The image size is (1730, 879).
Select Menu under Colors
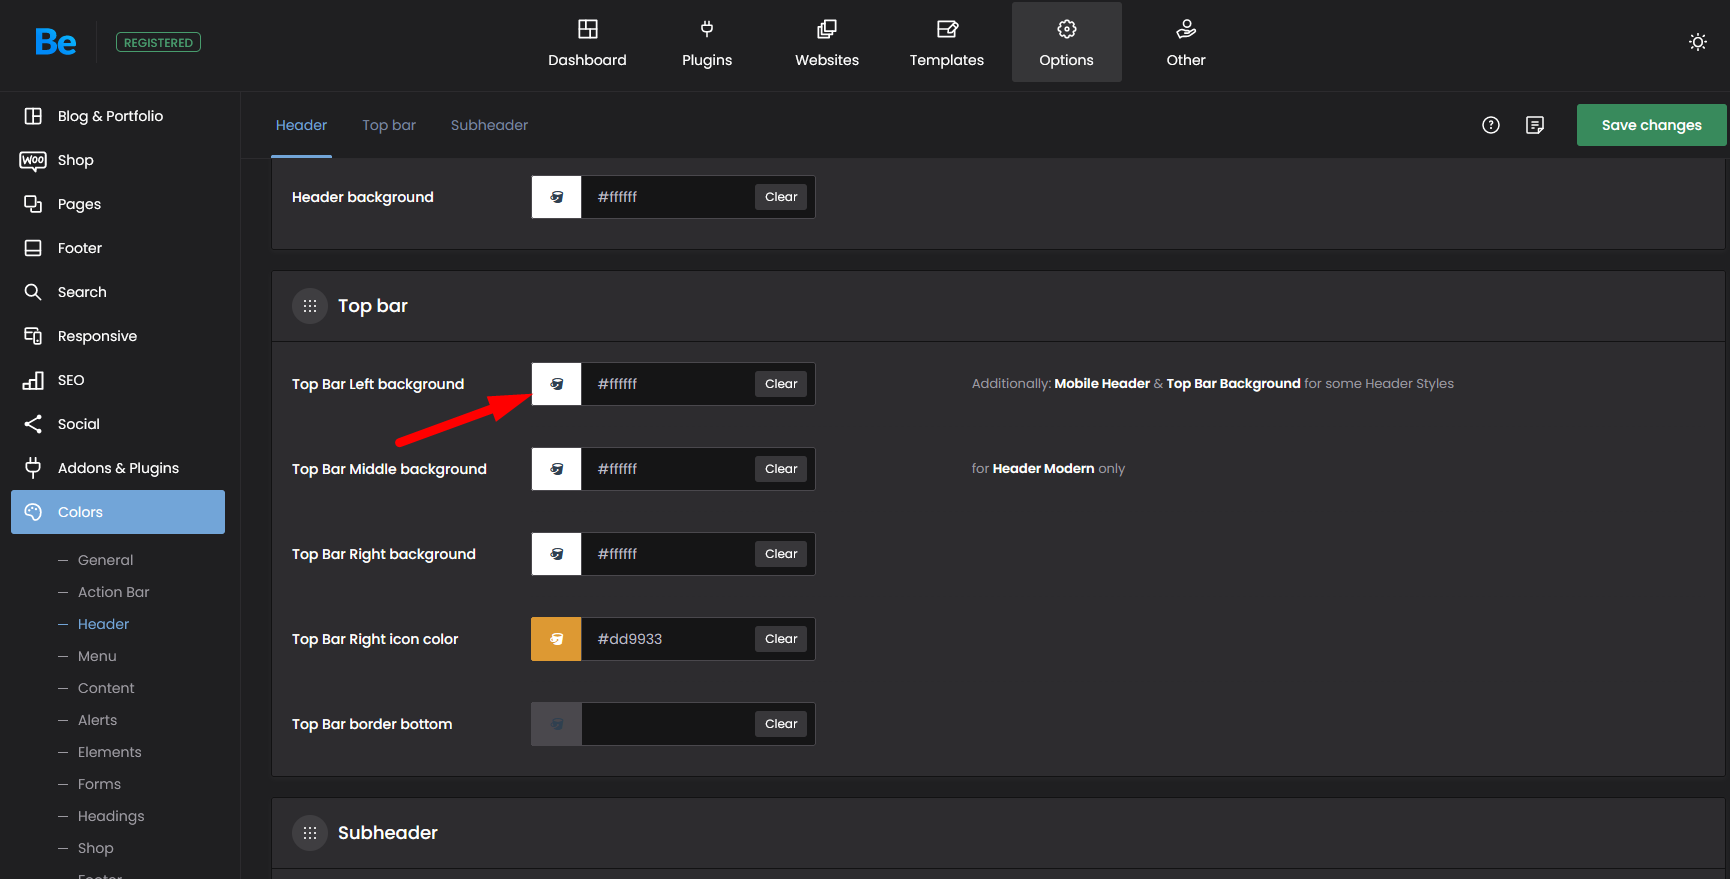97,656
